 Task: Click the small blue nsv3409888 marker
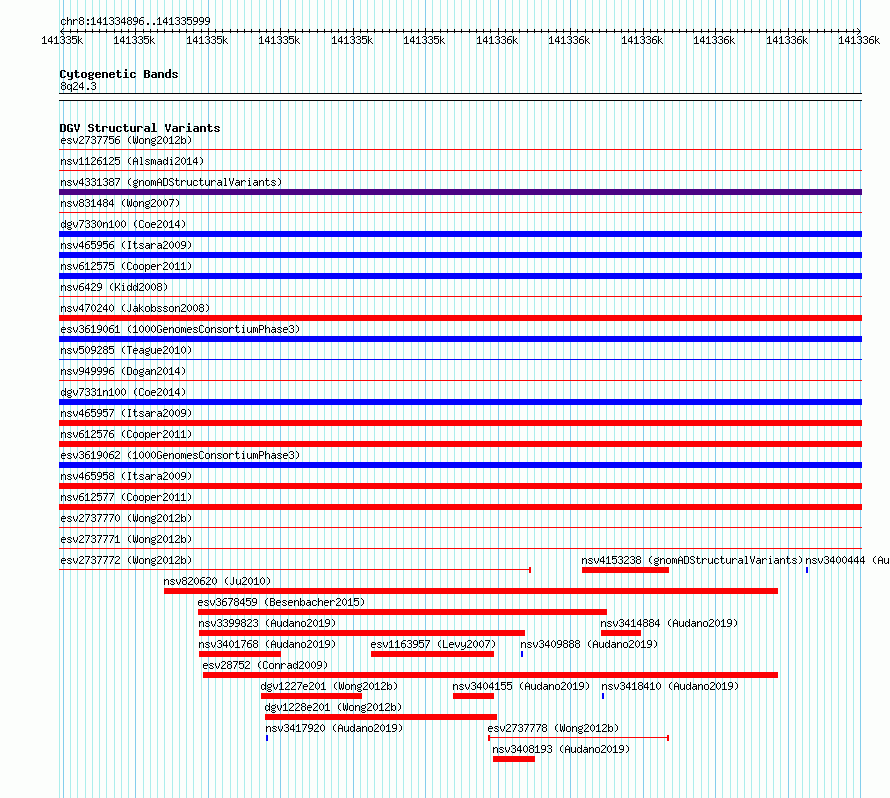(522, 654)
